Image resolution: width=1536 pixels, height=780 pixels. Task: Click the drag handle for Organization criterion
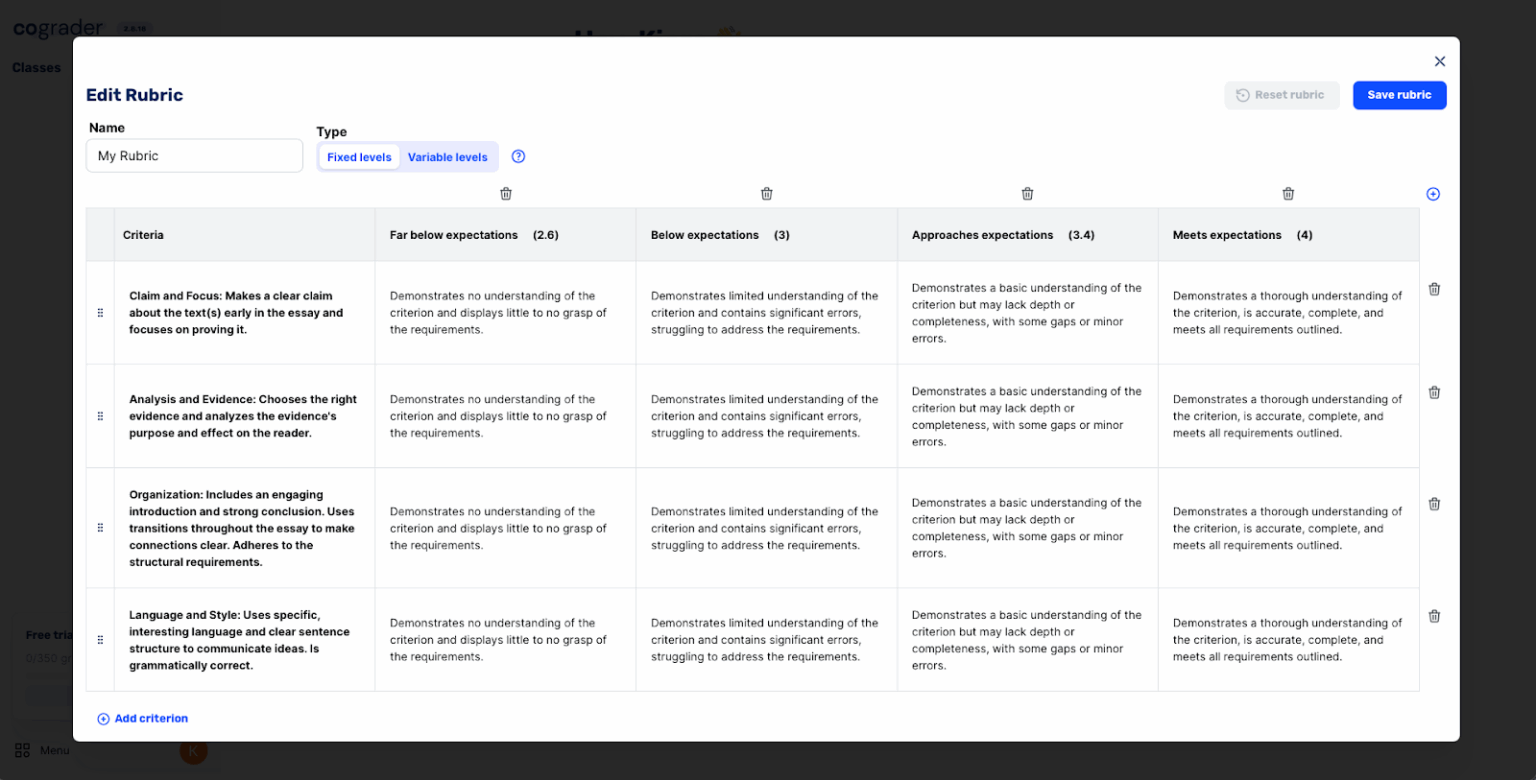(x=100, y=527)
